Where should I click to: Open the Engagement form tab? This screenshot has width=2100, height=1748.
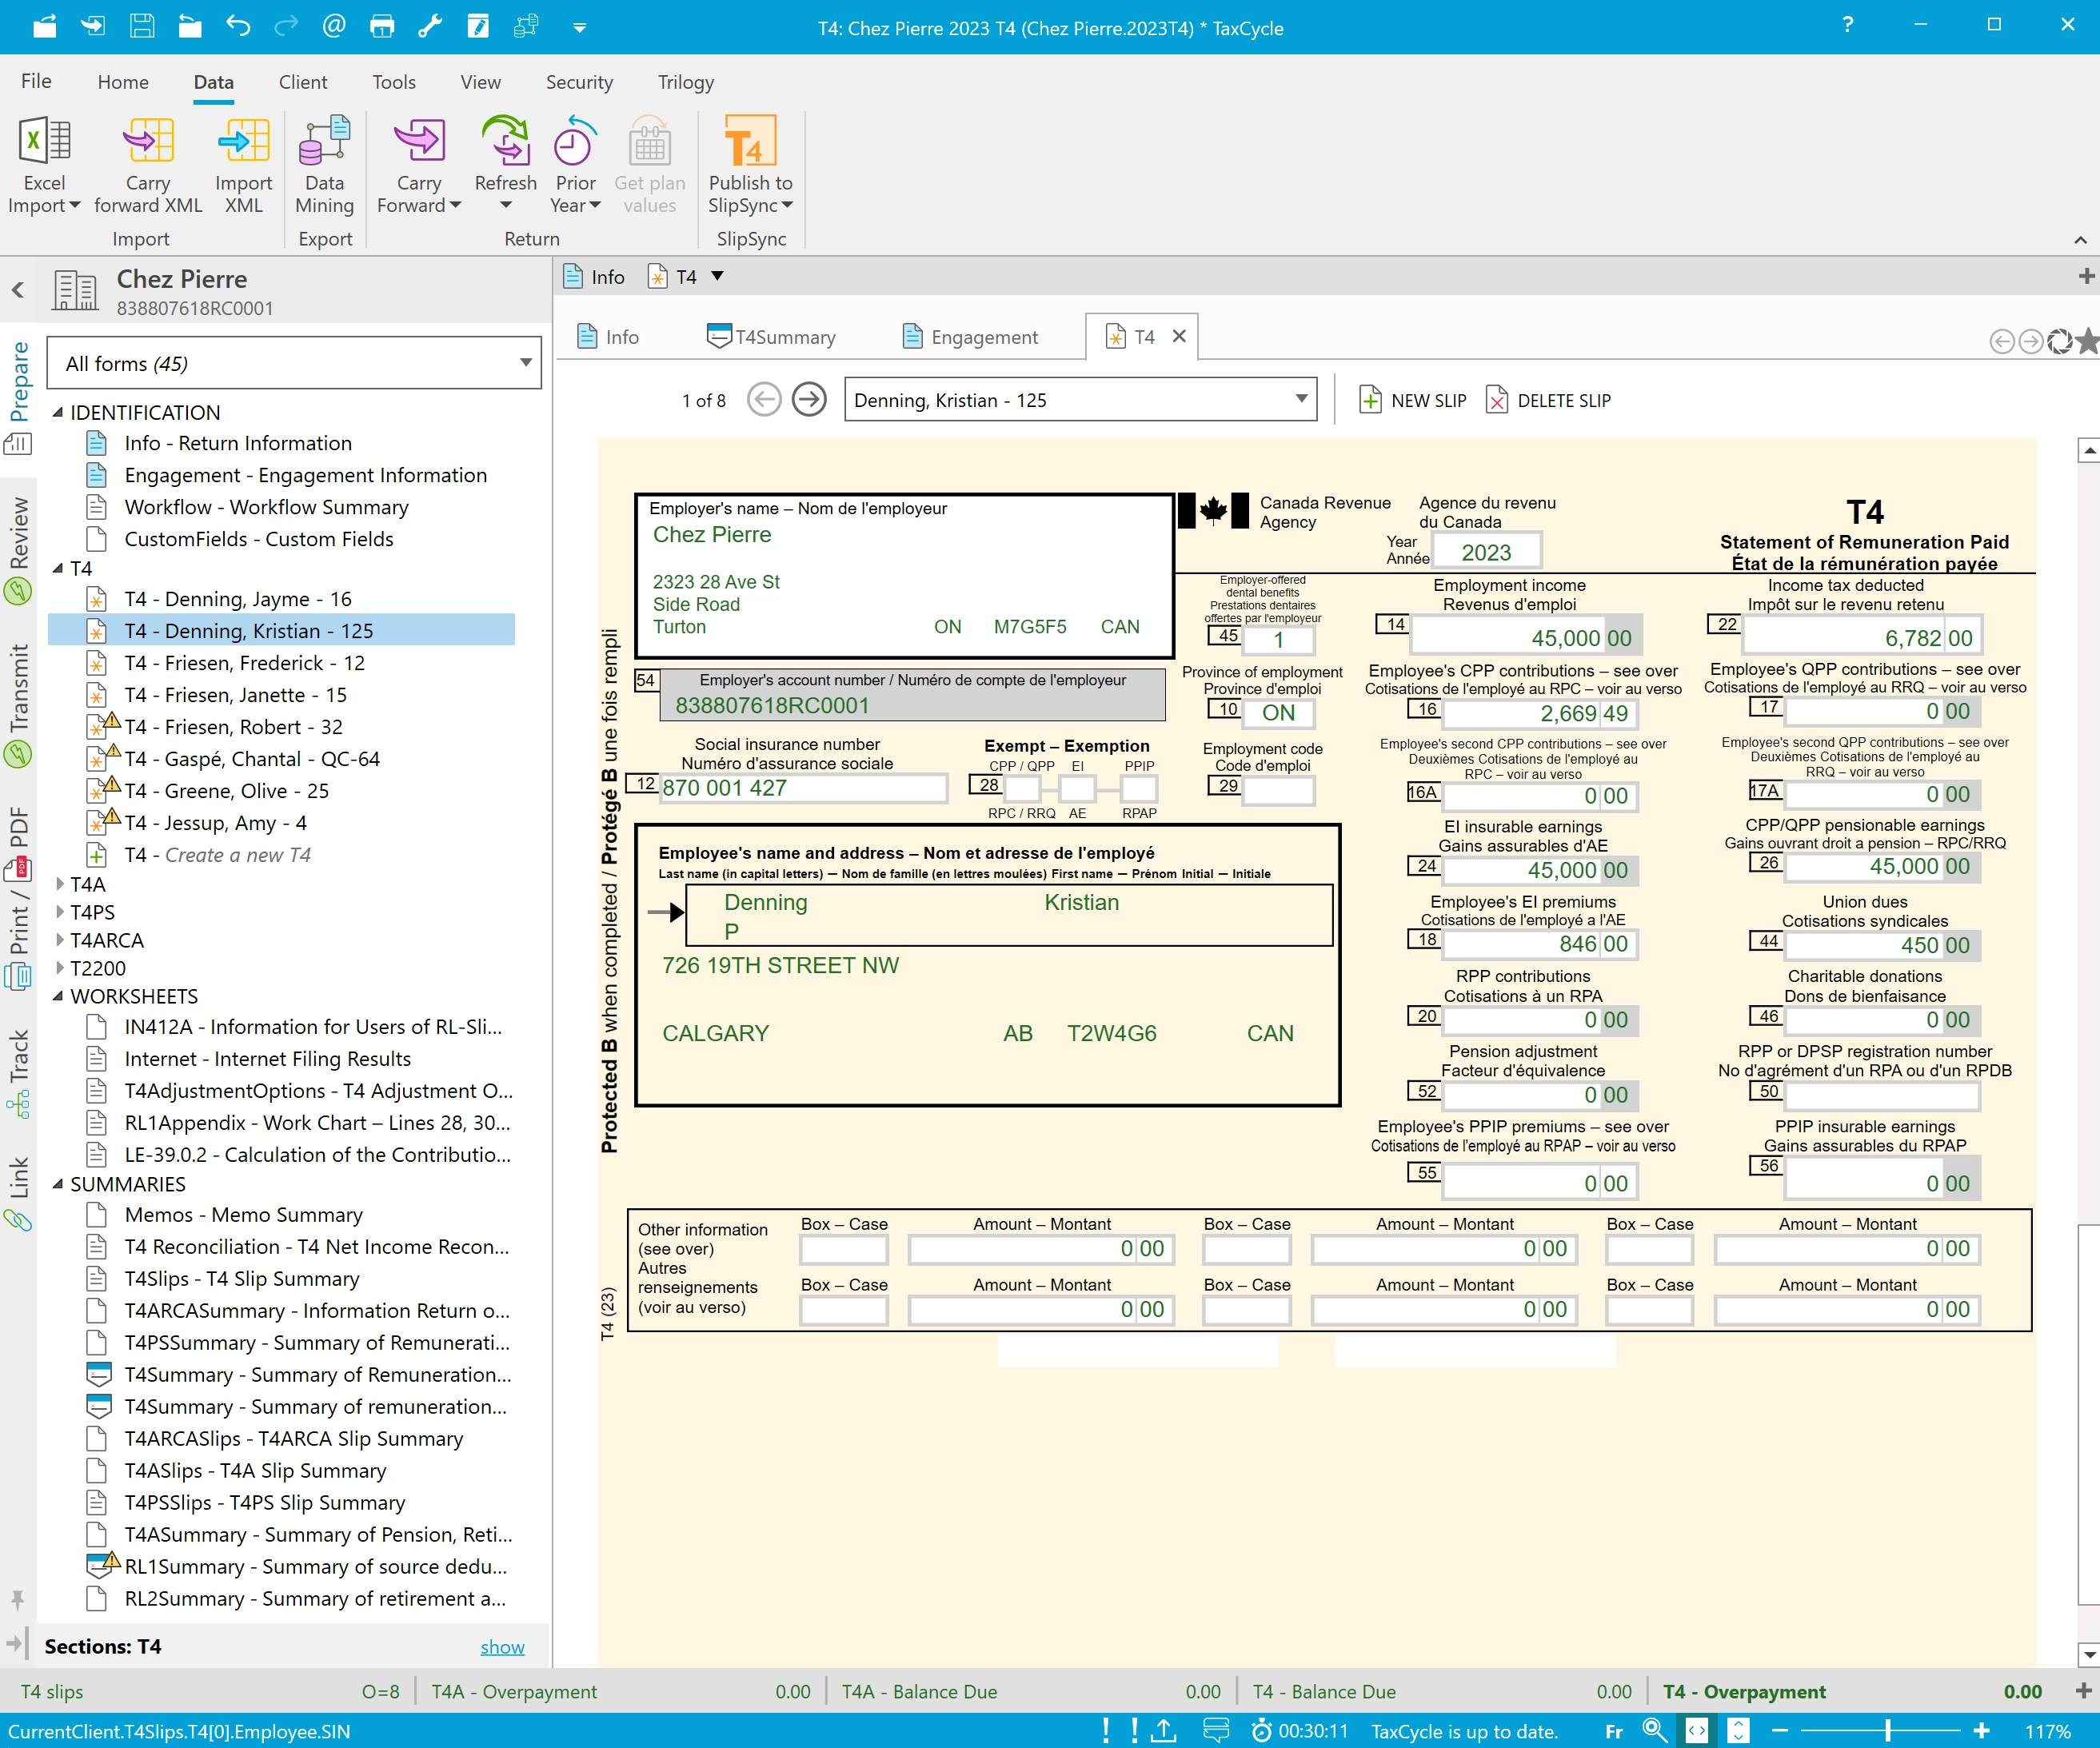pyautogui.click(x=970, y=337)
